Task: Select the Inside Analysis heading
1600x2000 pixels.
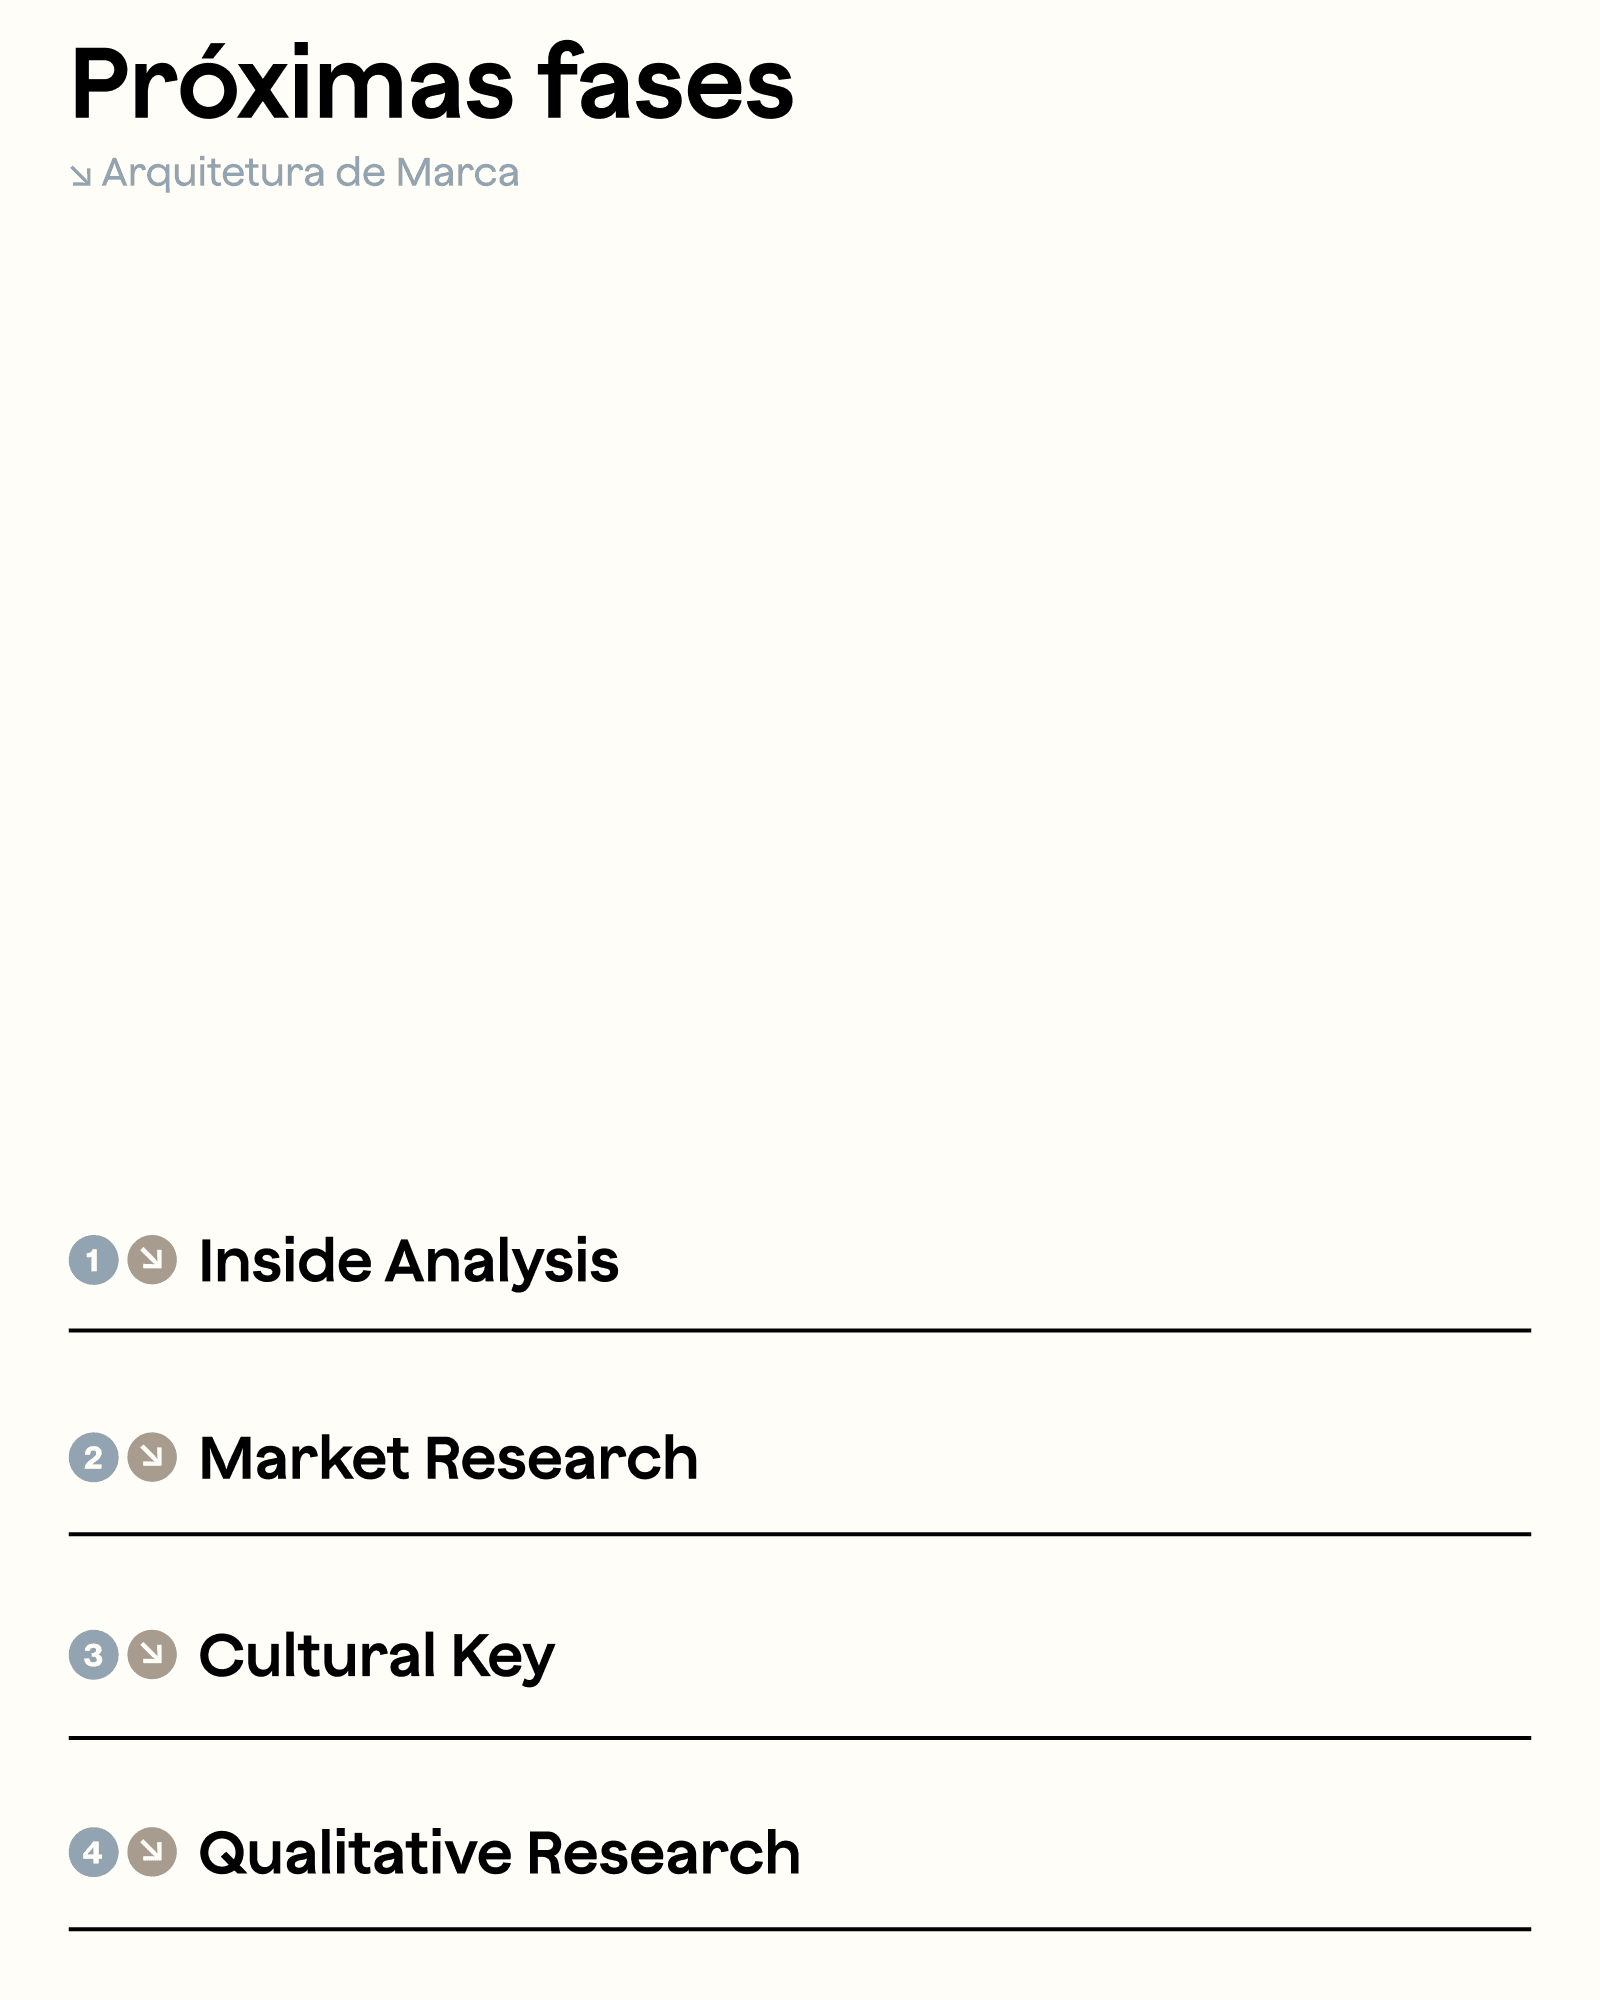Action: coord(408,1261)
